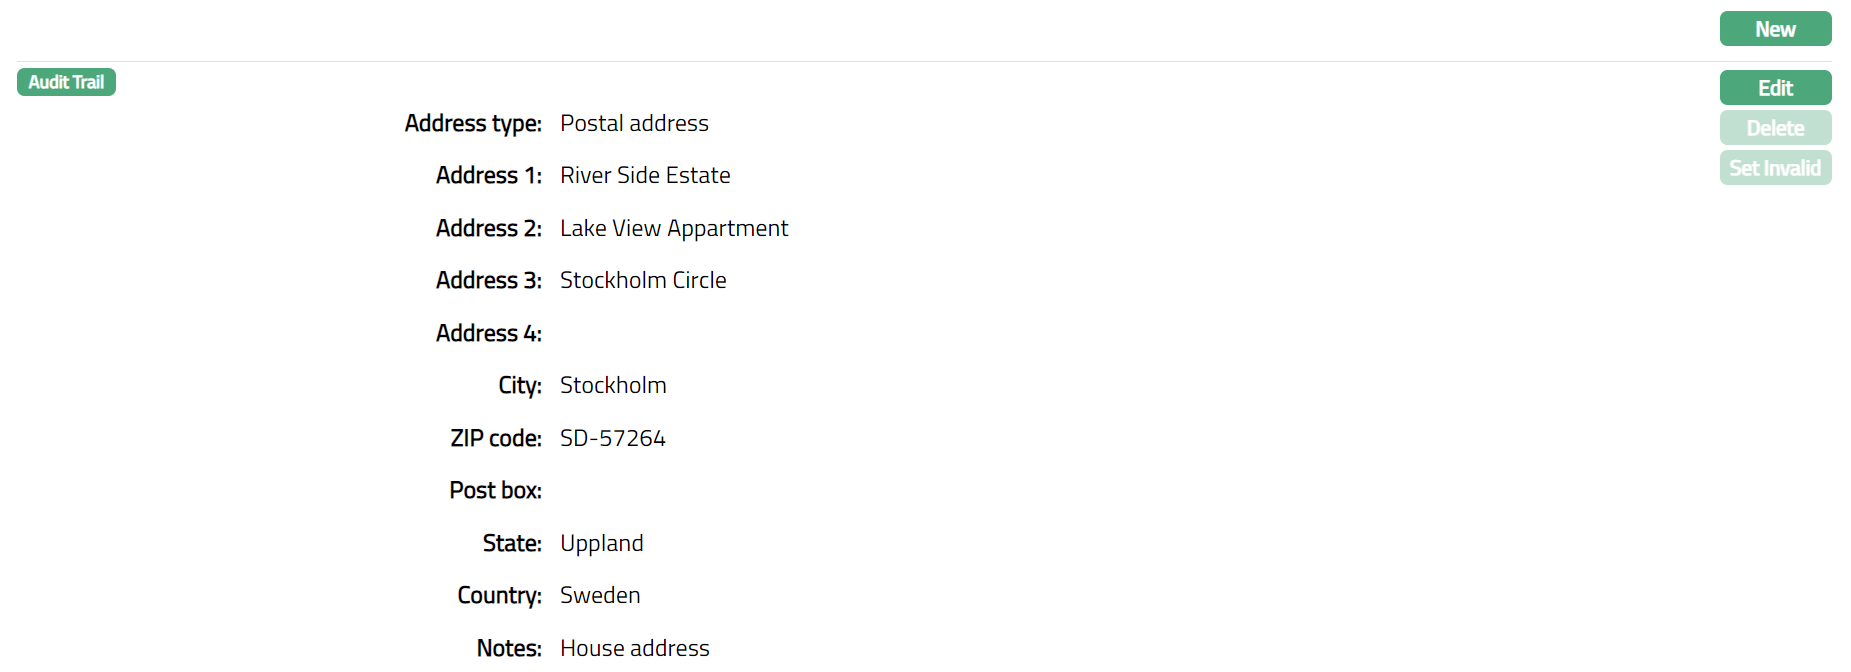Click the Country value Sweden
Screen dimensions: 1851x672
pyautogui.click(x=600, y=595)
